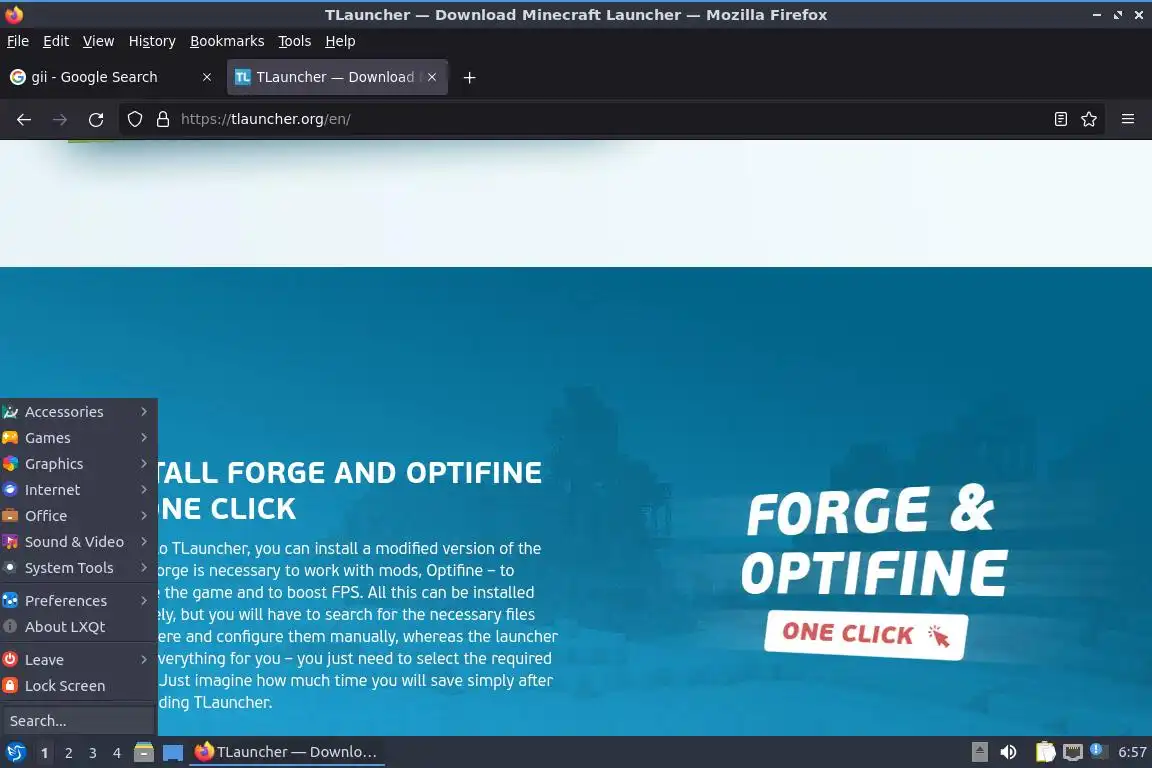Open the update notifier tray icon

(1098, 750)
